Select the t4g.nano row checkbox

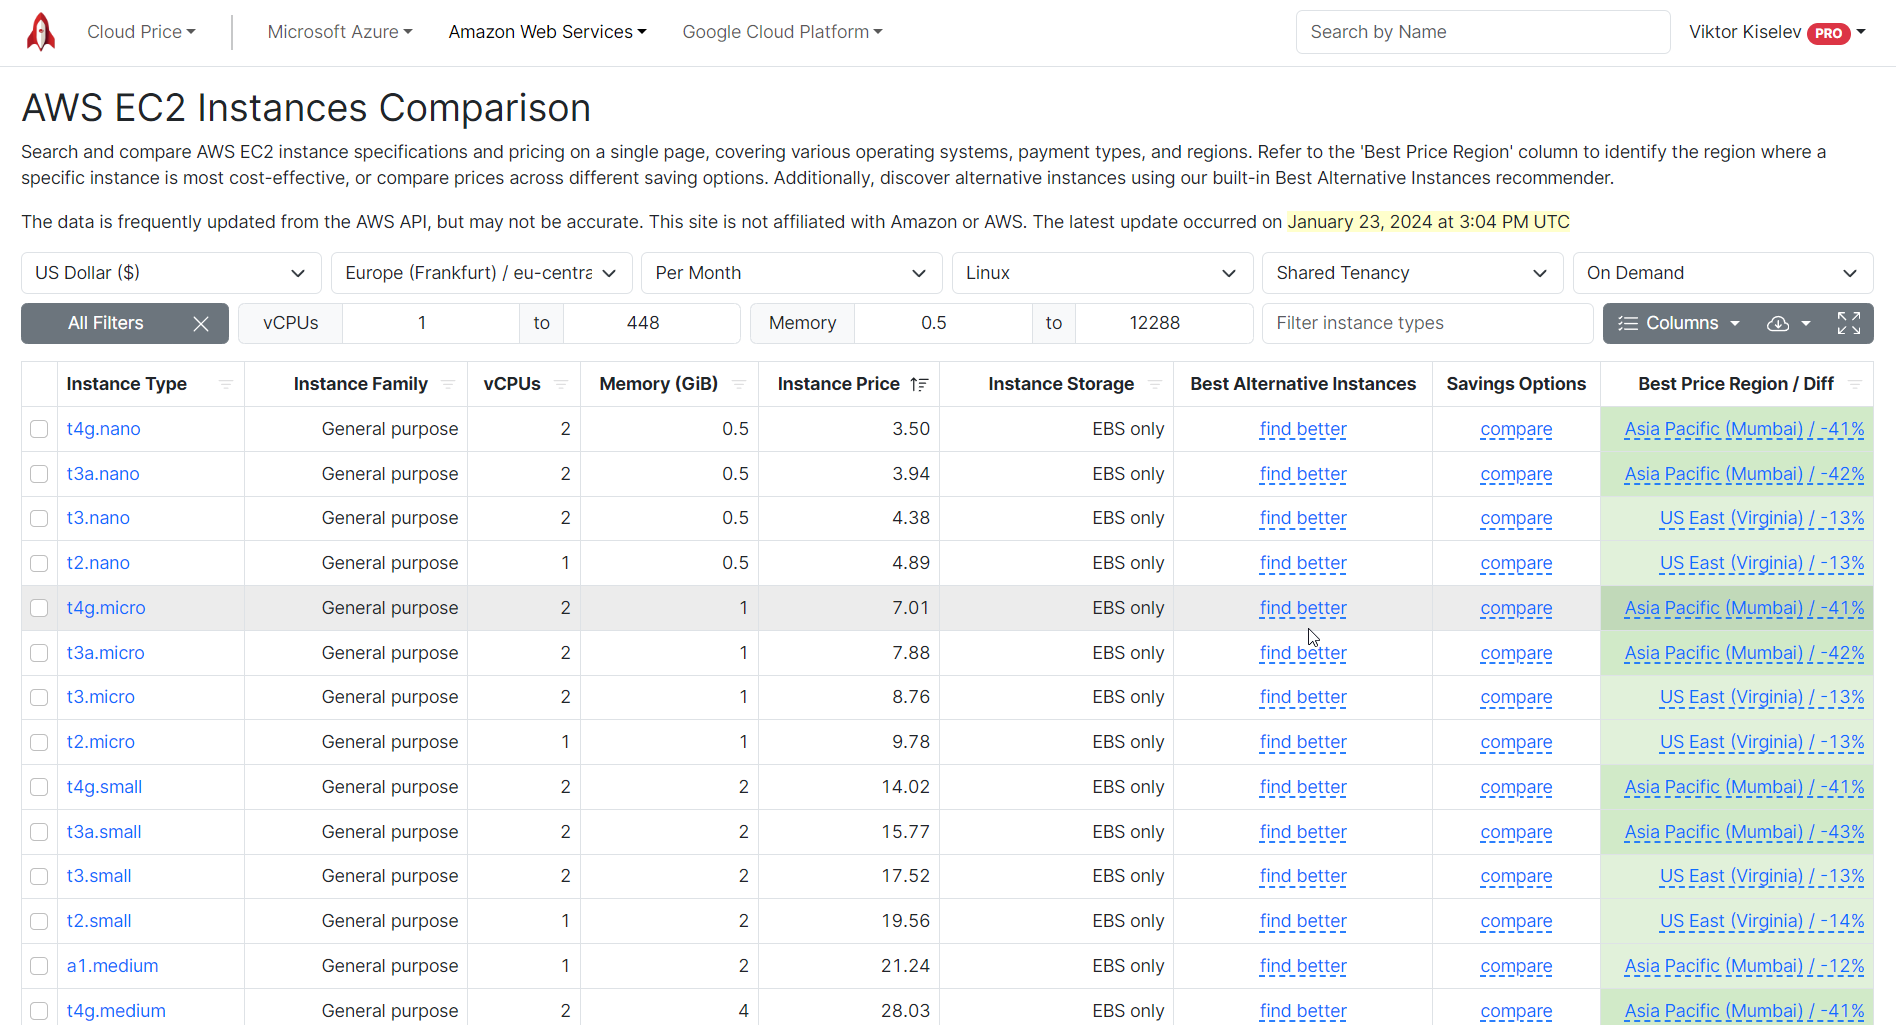pos(39,429)
